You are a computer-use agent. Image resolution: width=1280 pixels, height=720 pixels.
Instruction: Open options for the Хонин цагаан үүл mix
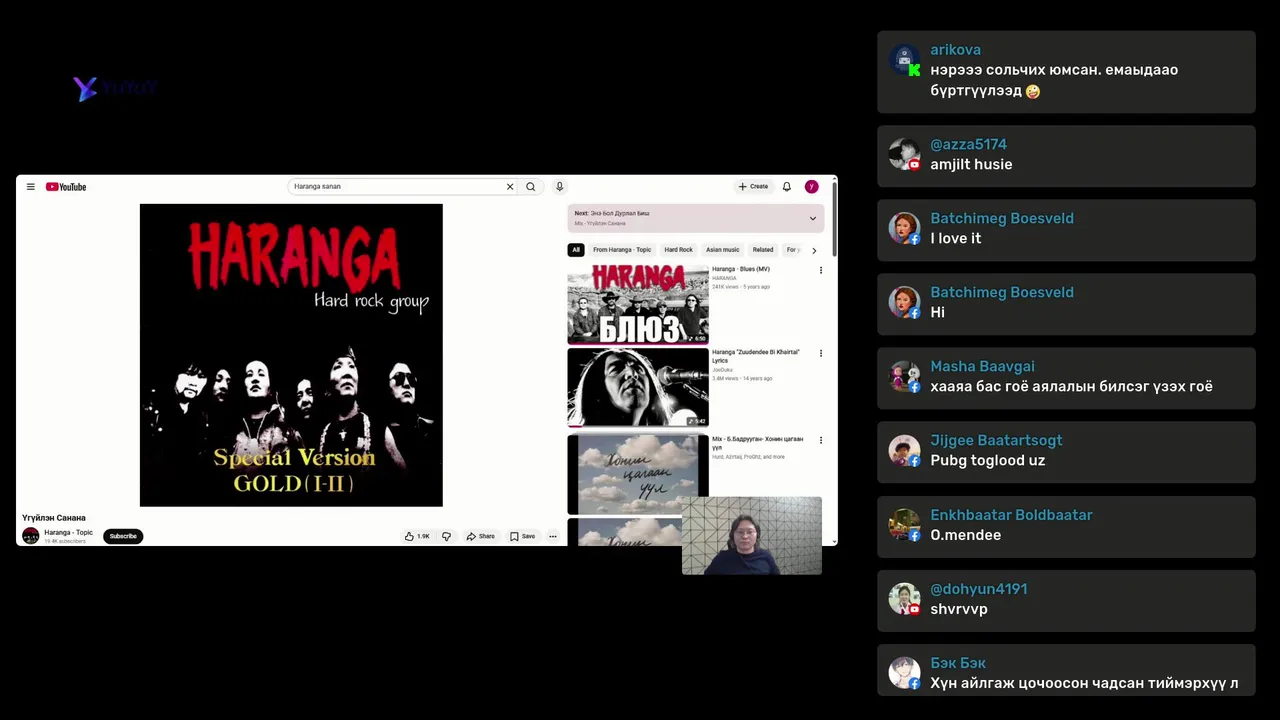[821, 440]
